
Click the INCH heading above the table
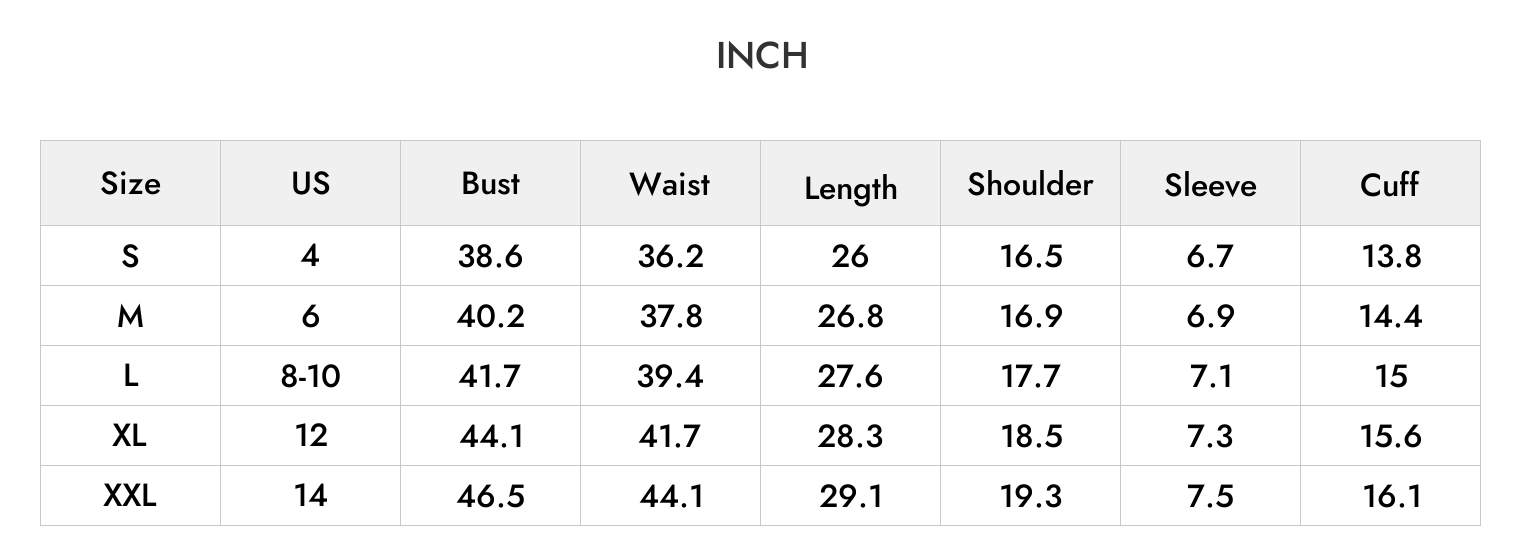(x=761, y=56)
